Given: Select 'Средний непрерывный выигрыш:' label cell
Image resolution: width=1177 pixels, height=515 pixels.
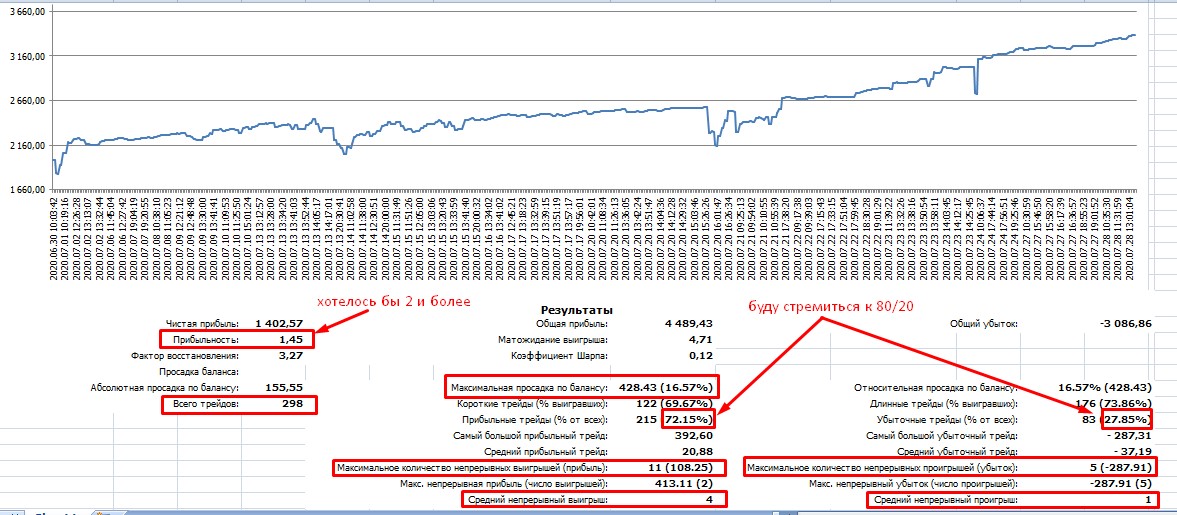Looking at the screenshot, I should click(537, 499).
